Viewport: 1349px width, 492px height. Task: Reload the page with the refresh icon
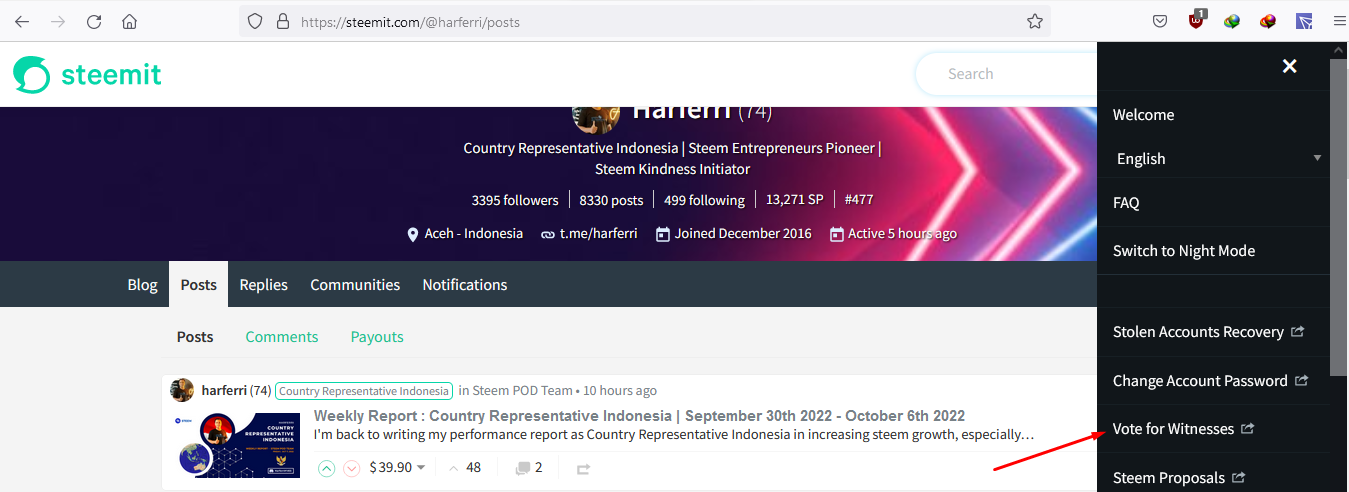(94, 21)
